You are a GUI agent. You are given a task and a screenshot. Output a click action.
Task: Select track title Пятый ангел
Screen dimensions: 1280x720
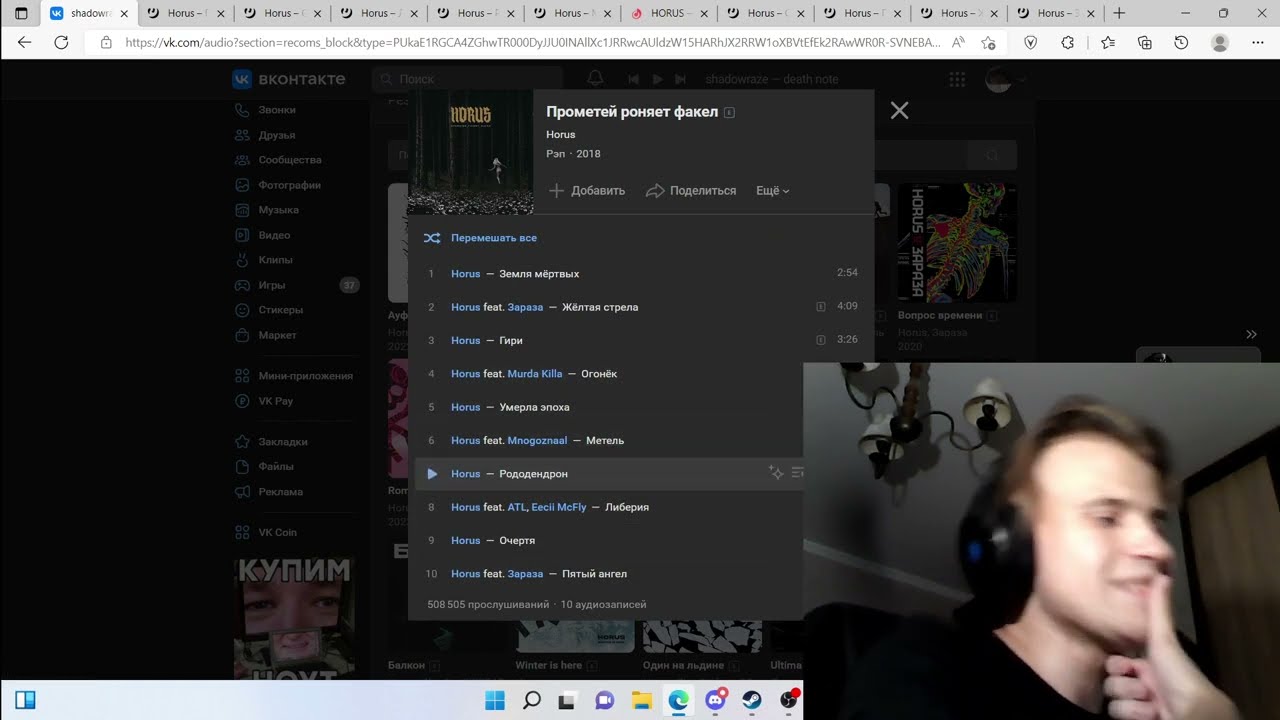[594, 574]
